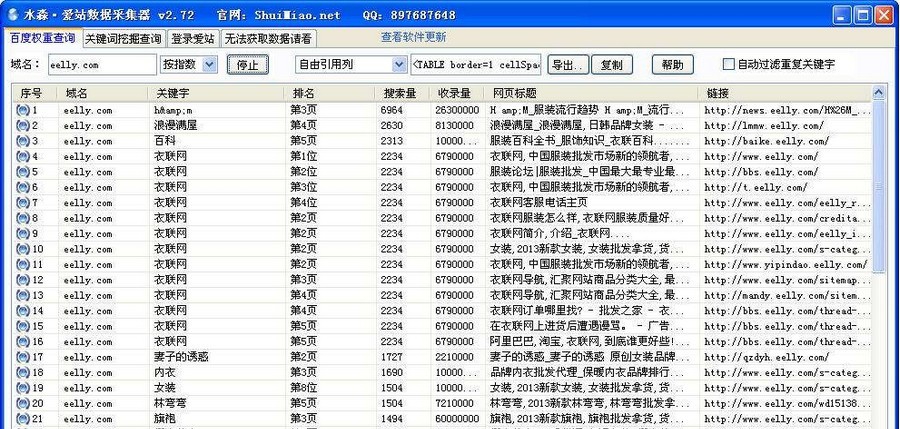Click the globe icon in row 12
The image size is (900, 429).
[22, 280]
